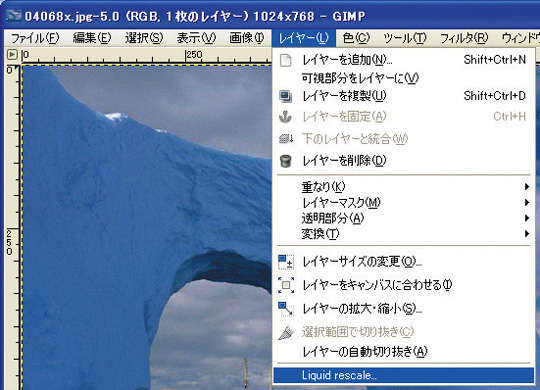The width and height of the screenshot is (540, 390).
Task: Click the layer boundary size icon
Action: [x=286, y=262]
